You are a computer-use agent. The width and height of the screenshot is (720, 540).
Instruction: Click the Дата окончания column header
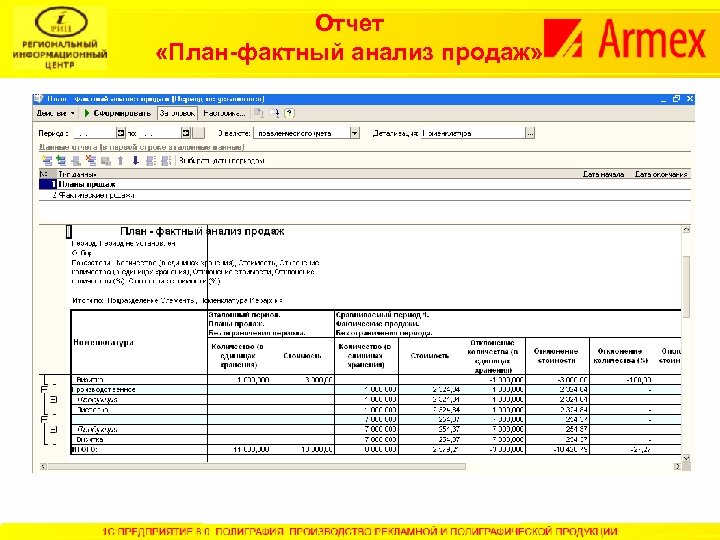click(661, 174)
